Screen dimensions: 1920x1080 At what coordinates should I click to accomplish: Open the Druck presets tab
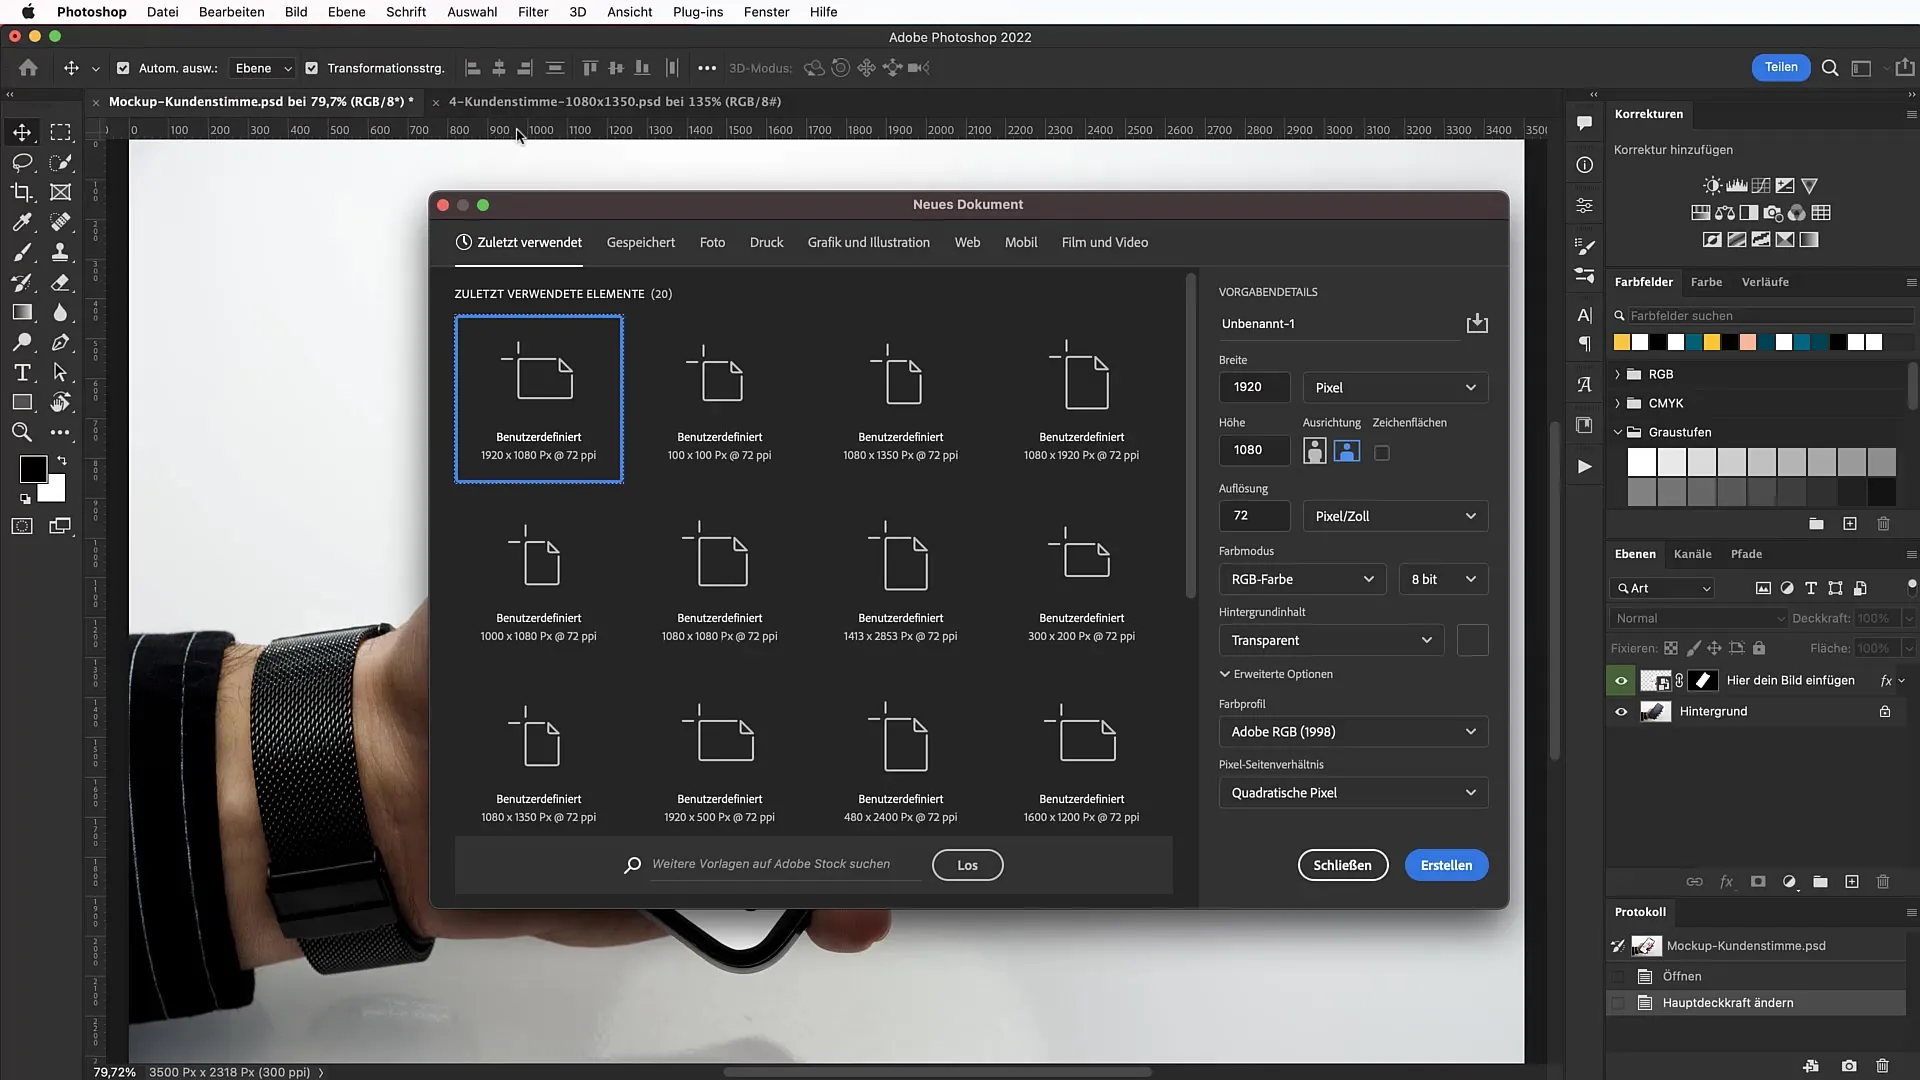pyautogui.click(x=766, y=242)
